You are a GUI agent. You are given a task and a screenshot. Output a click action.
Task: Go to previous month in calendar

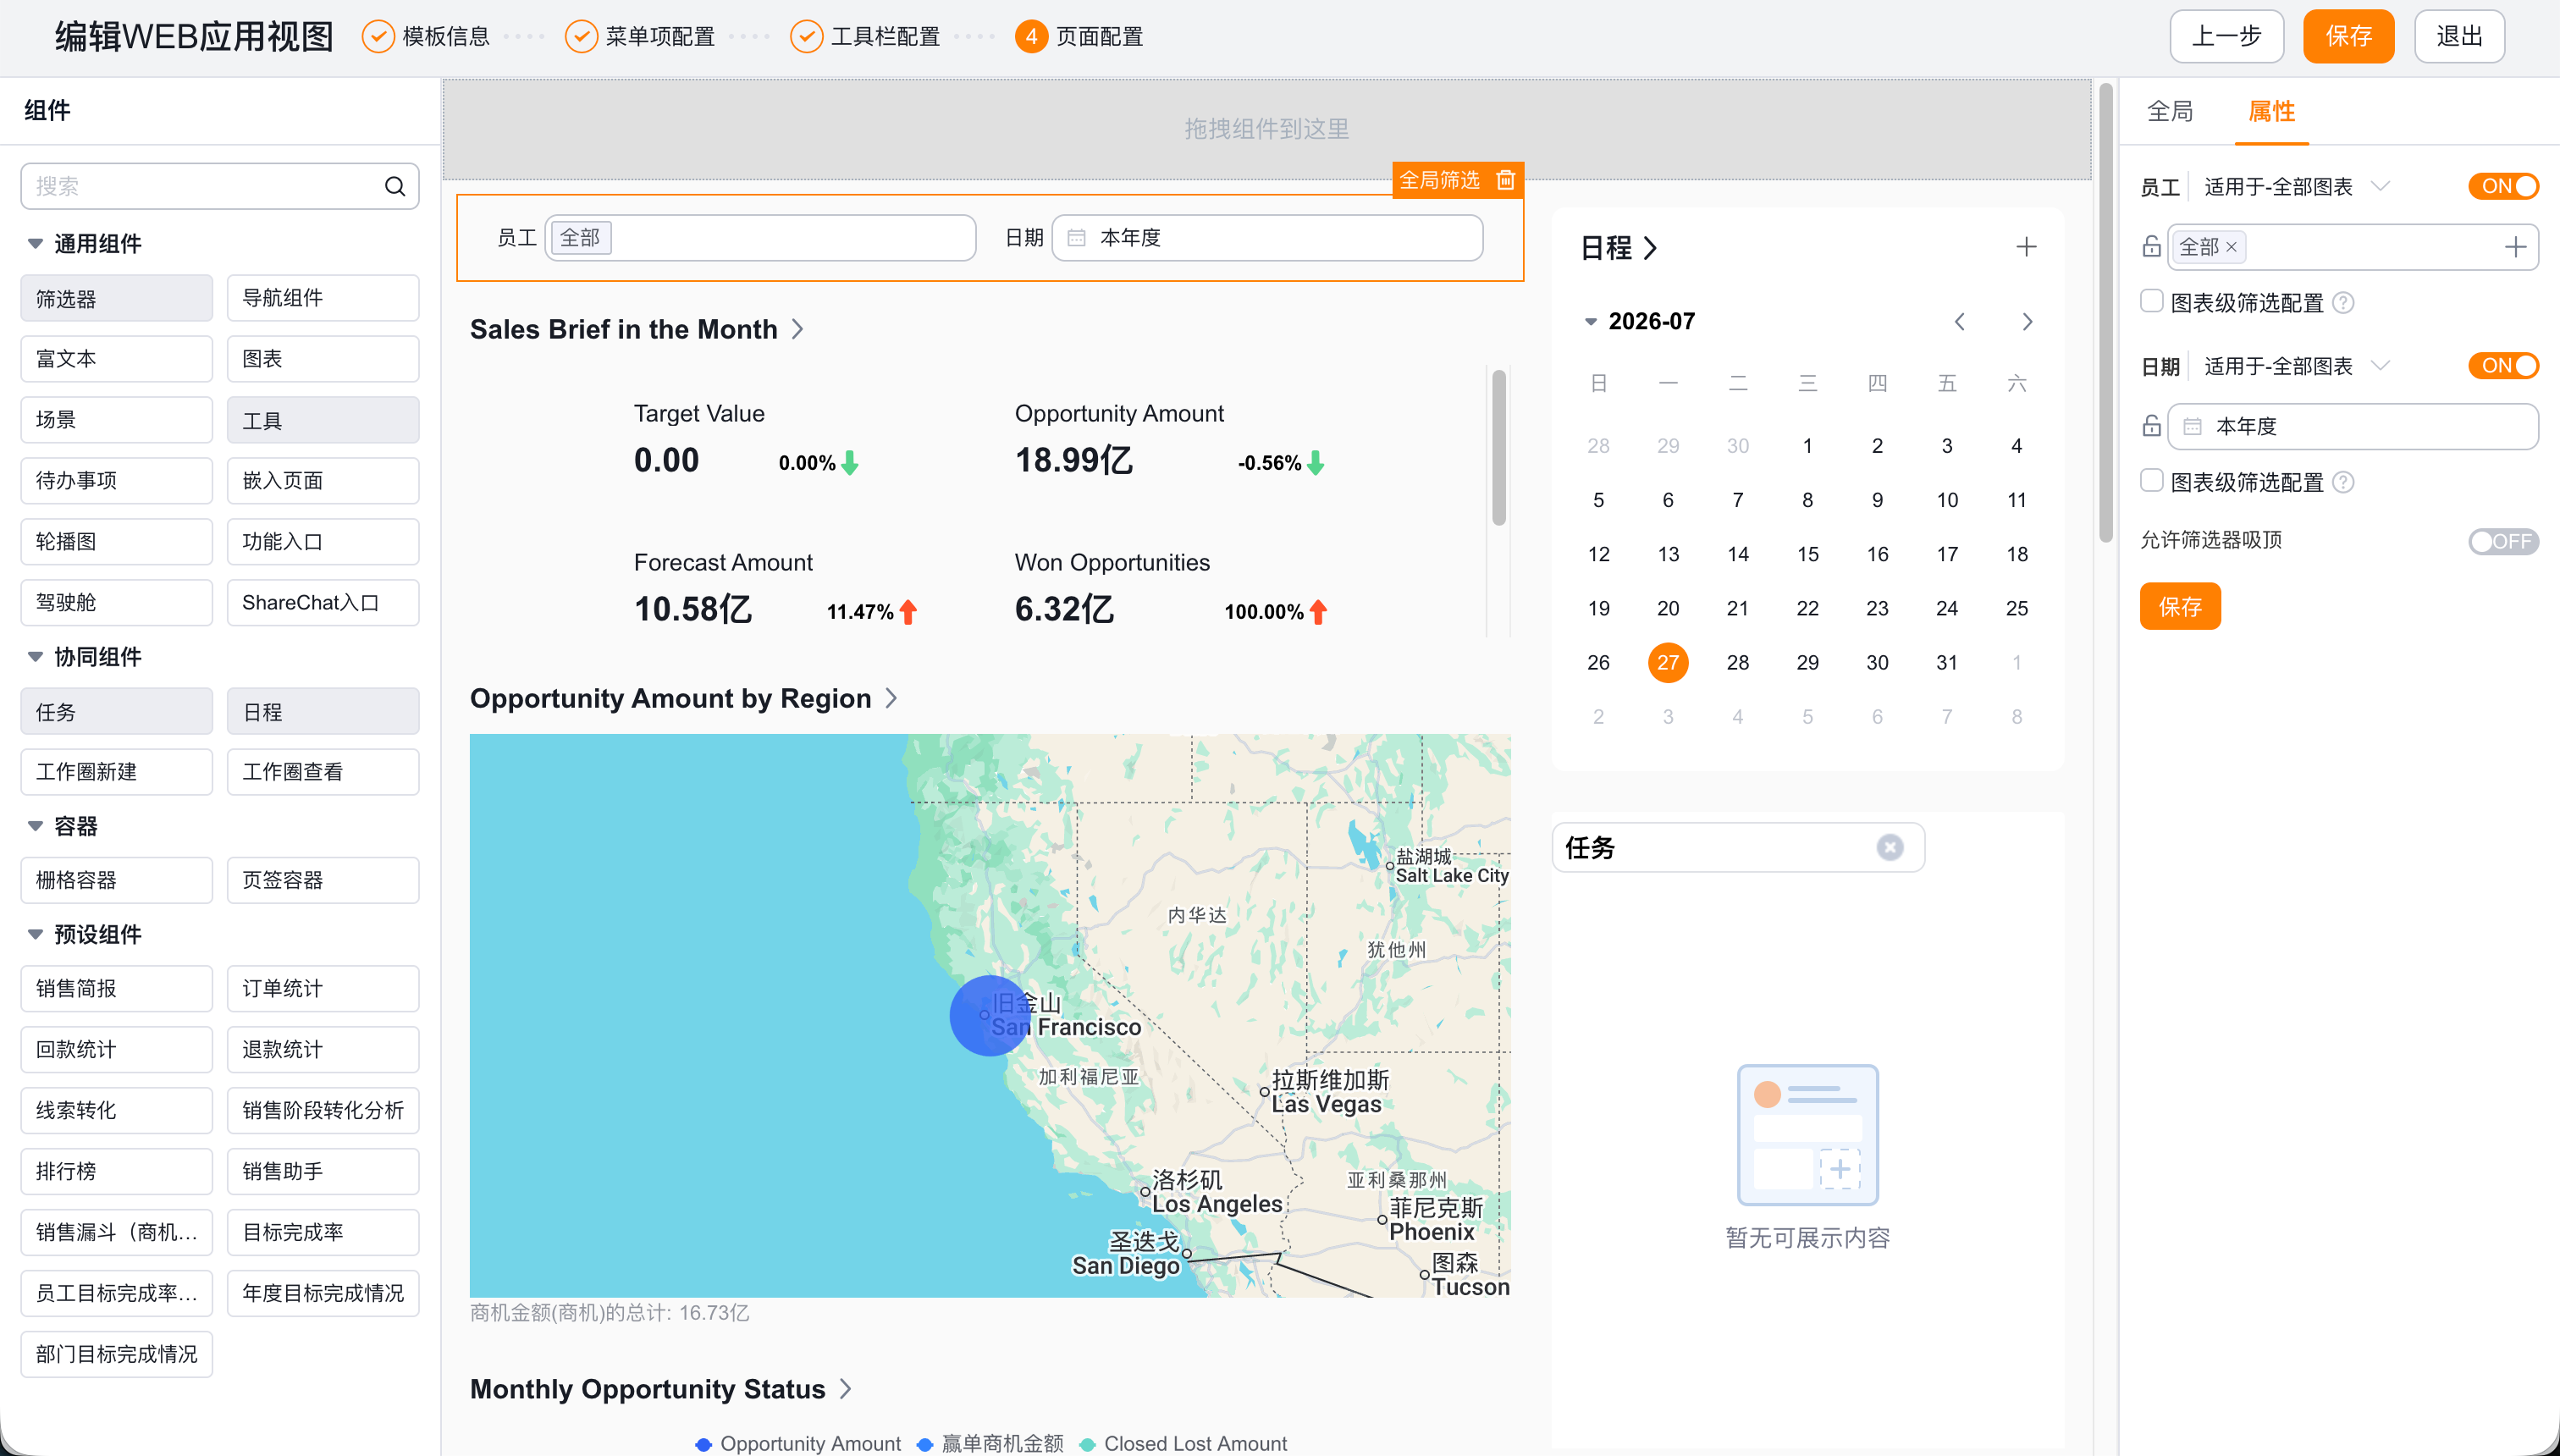(x=1960, y=322)
